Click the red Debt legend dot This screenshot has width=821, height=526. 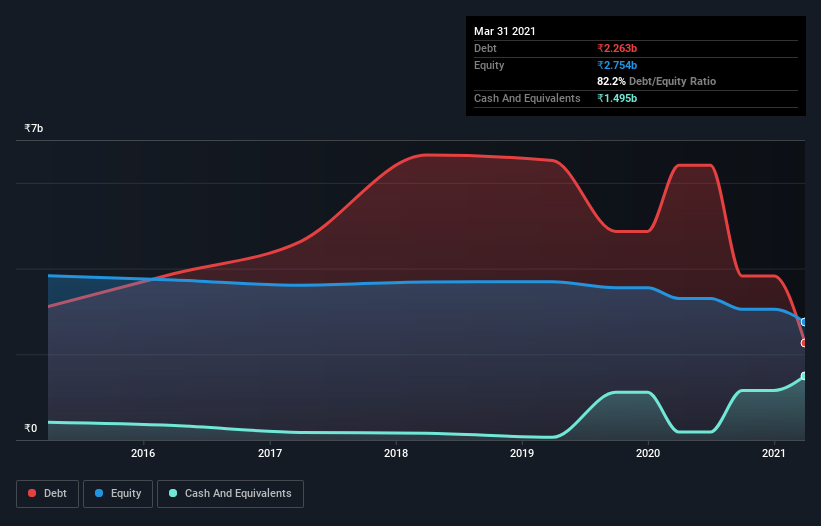(32, 493)
